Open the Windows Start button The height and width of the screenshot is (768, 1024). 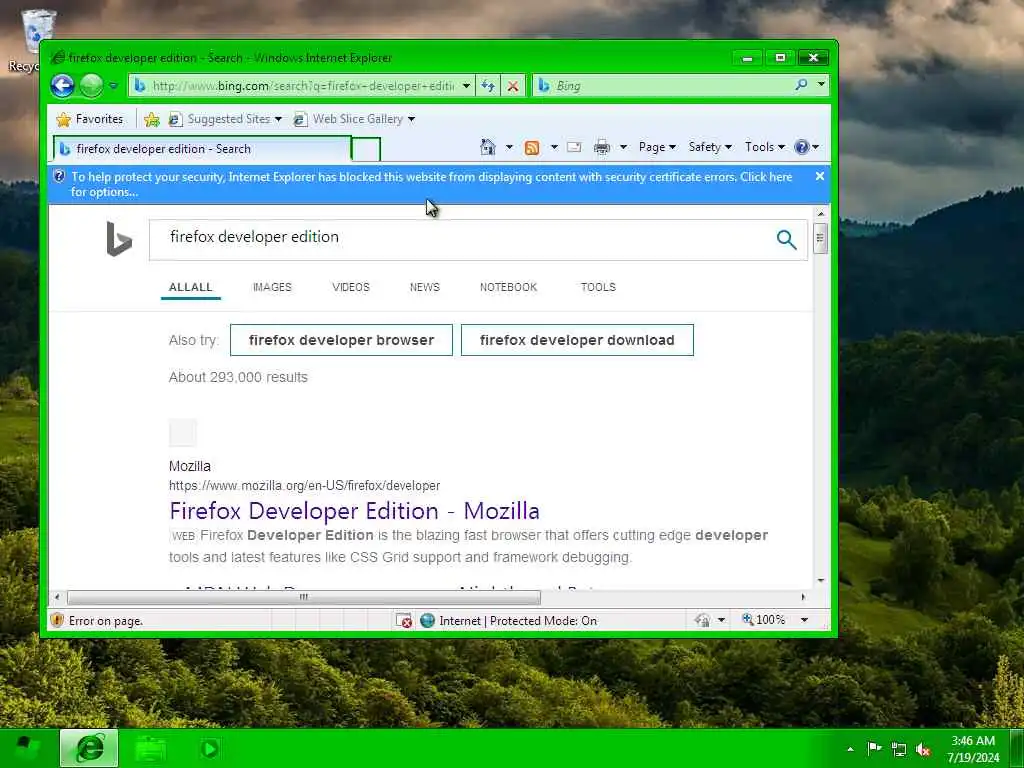pyautogui.click(x=26, y=748)
